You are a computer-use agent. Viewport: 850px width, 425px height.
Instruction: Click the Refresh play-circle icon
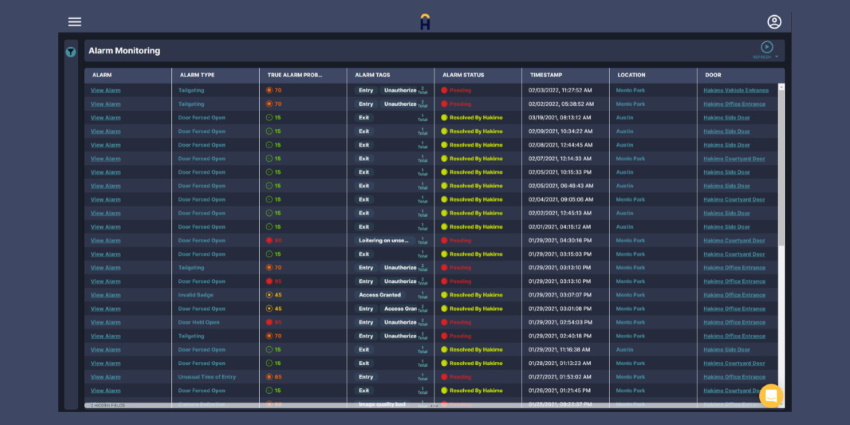tap(767, 46)
